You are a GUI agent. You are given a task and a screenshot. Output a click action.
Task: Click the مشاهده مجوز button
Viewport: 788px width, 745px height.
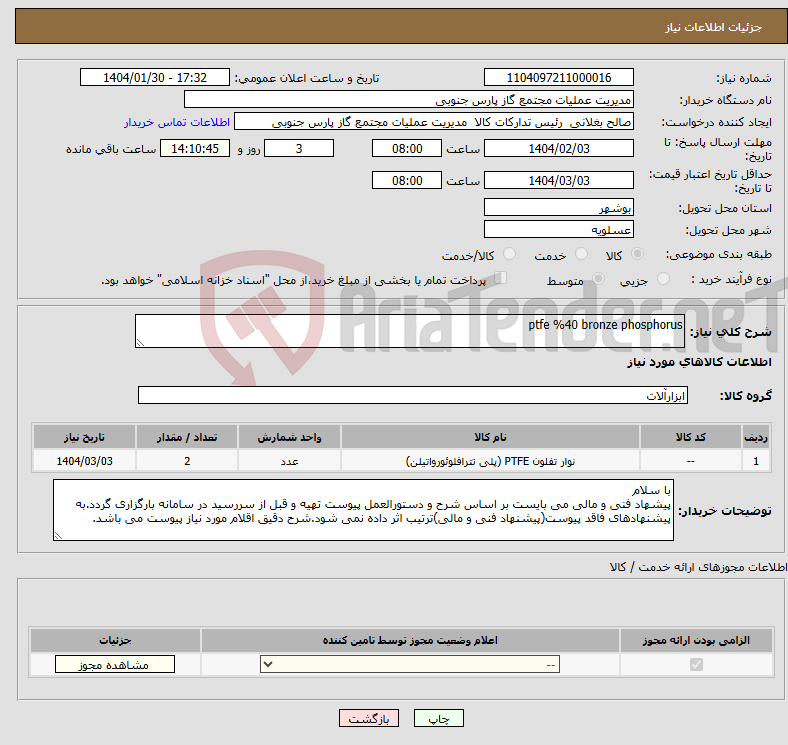pos(115,665)
